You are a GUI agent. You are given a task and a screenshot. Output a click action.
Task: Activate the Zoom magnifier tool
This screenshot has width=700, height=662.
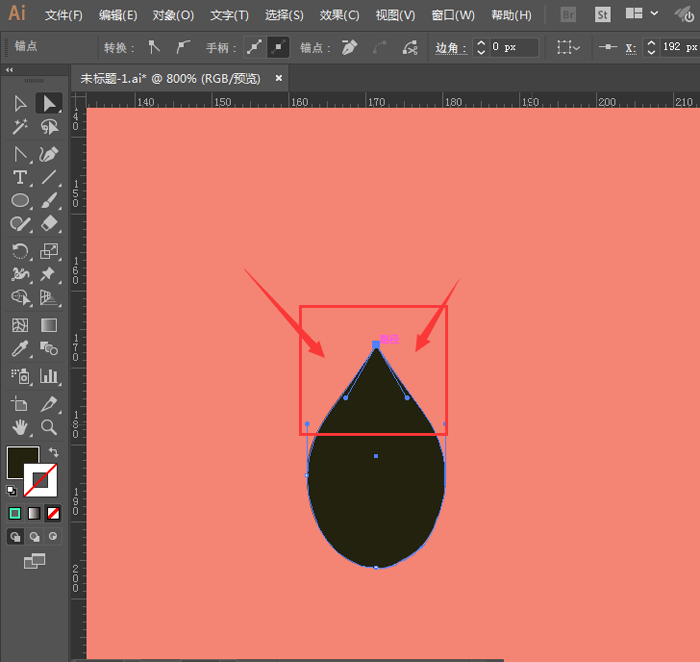click(x=48, y=428)
